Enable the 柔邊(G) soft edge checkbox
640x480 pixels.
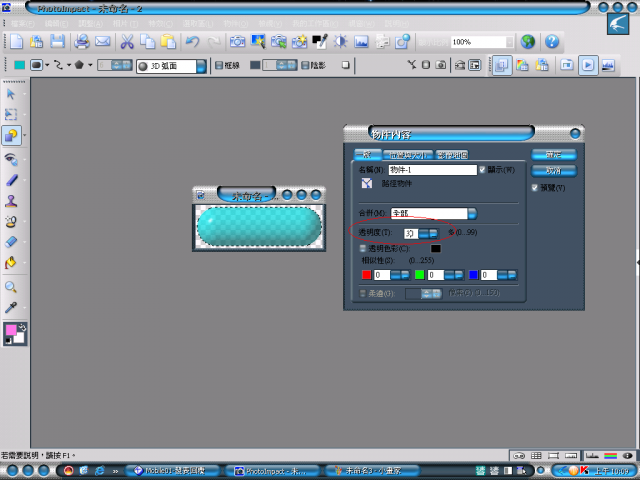tap(362, 293)
